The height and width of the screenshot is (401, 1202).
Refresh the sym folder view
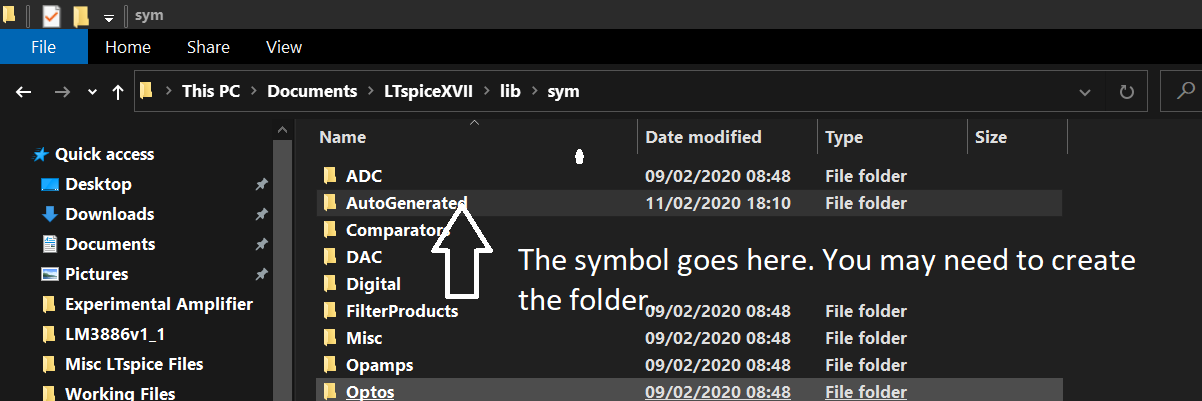pos(1127,92)
